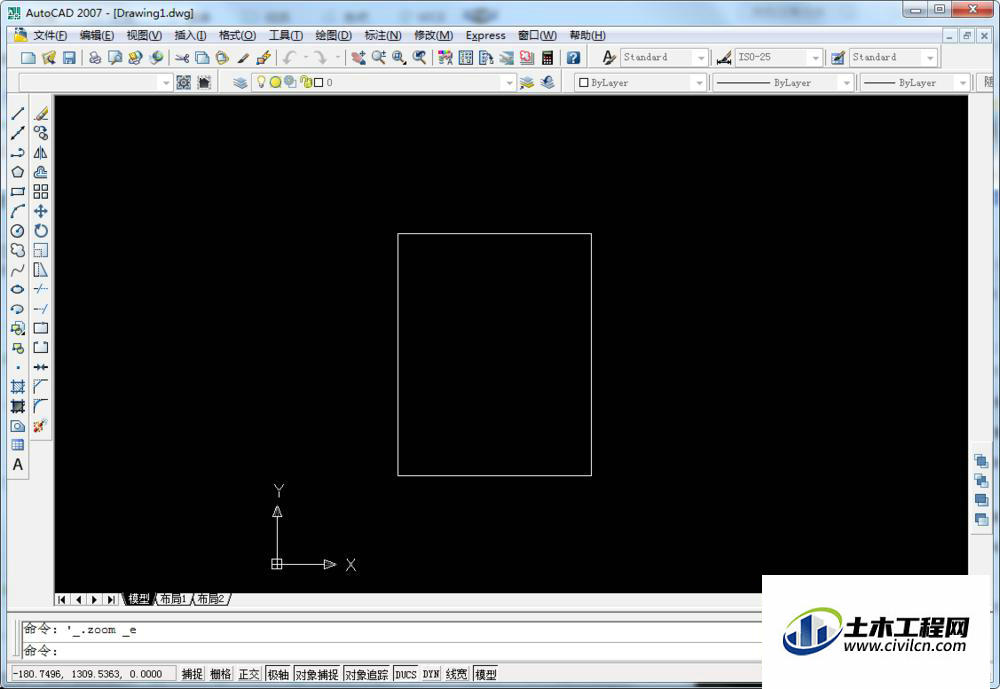Screen dimensions: 1000x689
Task: Select the Rotate tool
Action: tap(41, 231)
